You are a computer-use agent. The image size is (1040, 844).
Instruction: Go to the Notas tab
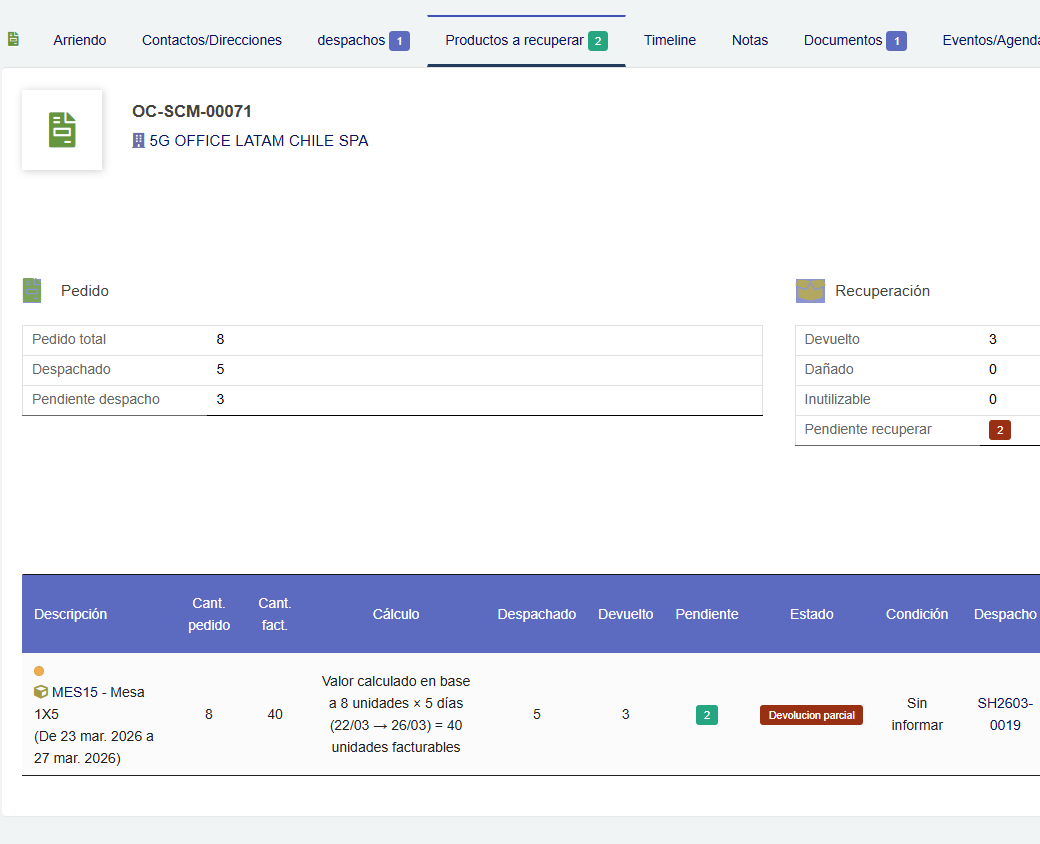pyautogui.click(x=750, y=40)
